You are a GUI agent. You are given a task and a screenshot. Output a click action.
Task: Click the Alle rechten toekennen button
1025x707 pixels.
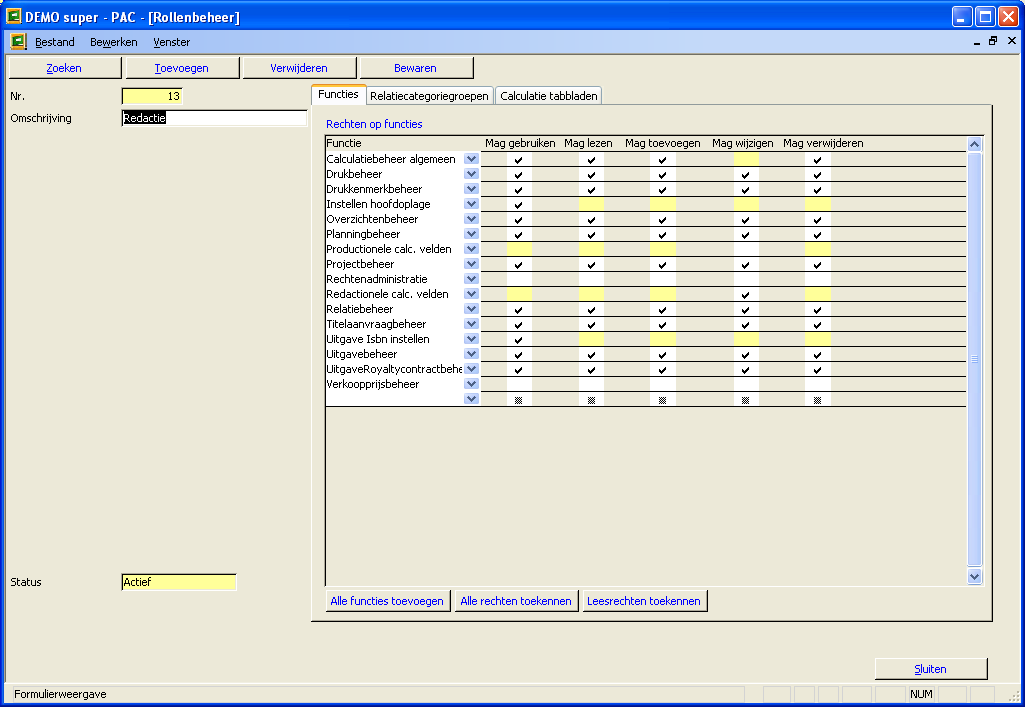(x=516, y=601)
